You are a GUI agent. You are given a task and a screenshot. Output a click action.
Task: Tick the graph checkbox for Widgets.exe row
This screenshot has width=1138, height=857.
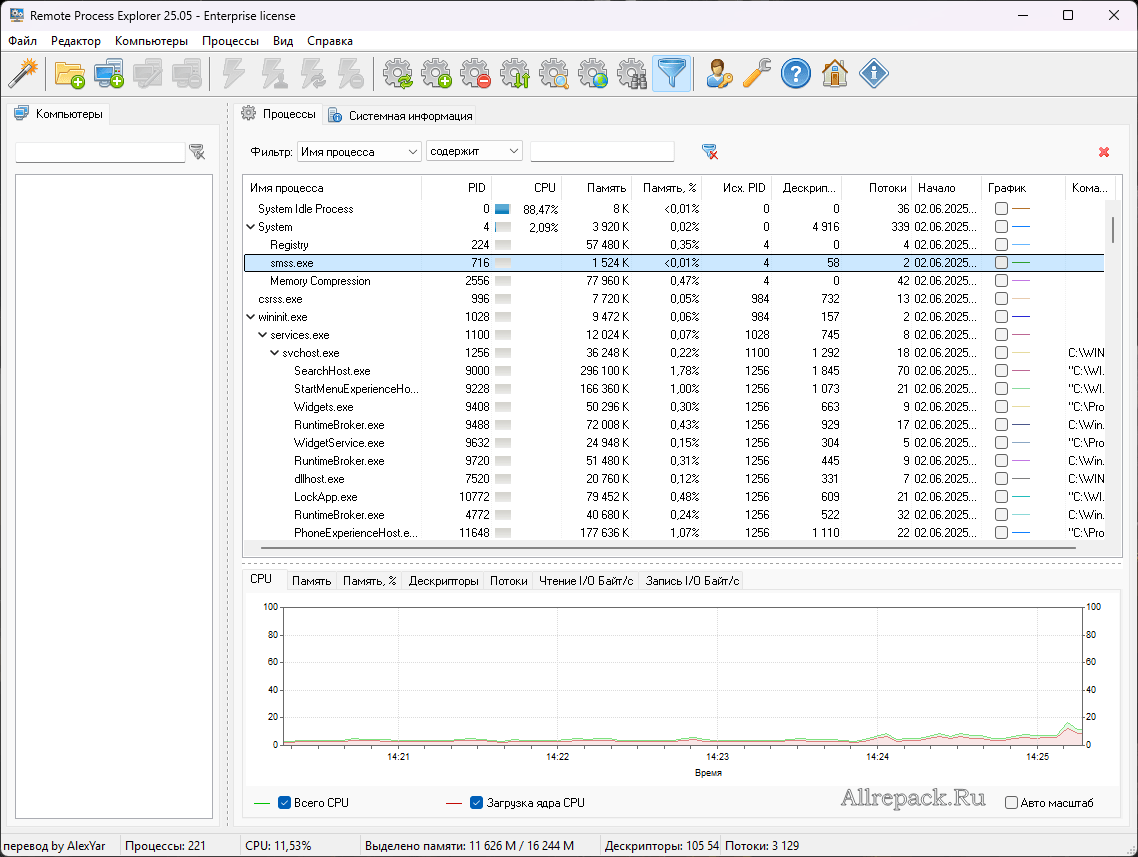point(1002,406)
